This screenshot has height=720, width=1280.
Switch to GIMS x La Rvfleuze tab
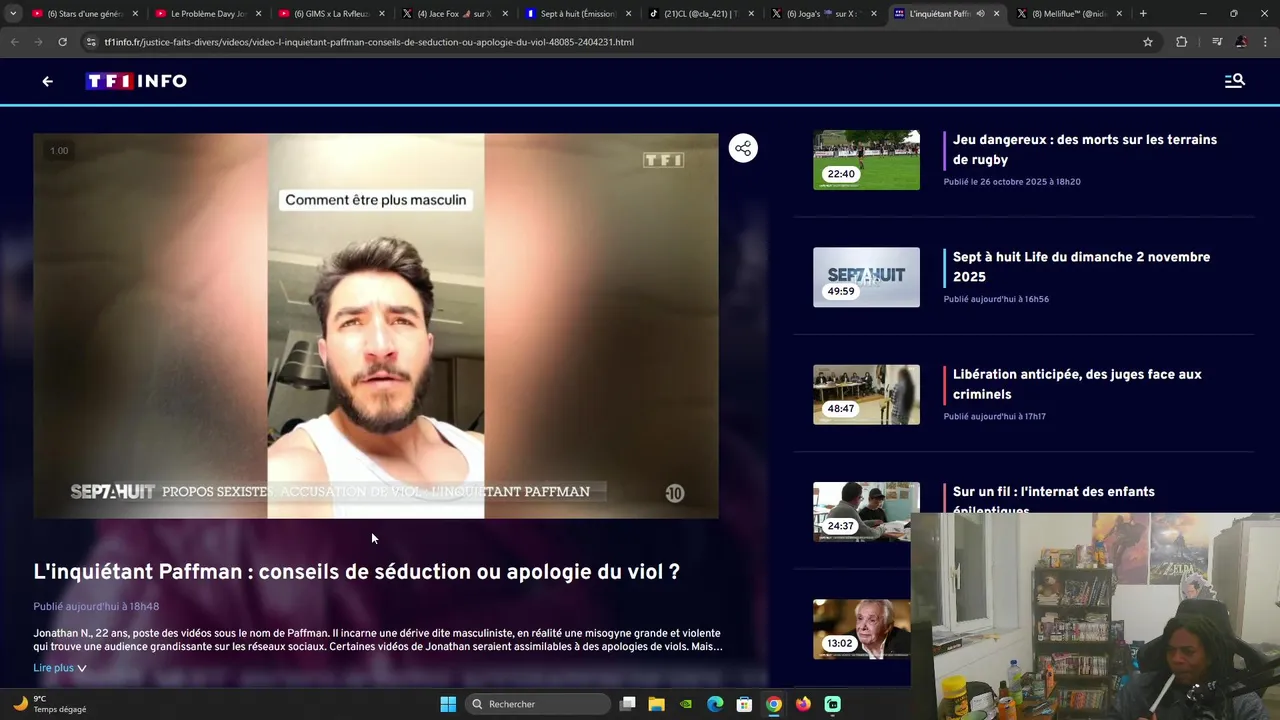tap(331, 14)
